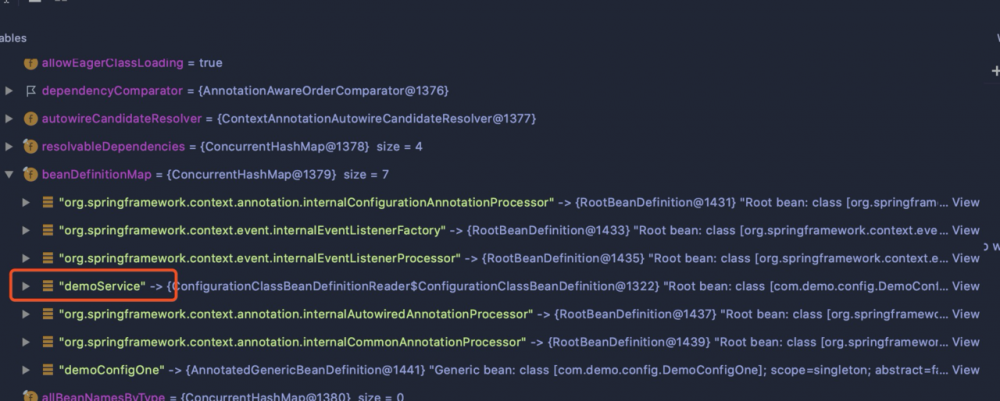The height and width of the screenshot is (401, 1000).
Task: Click the map entry icon beside "demoConfigOne"
Action: [47, 370]
